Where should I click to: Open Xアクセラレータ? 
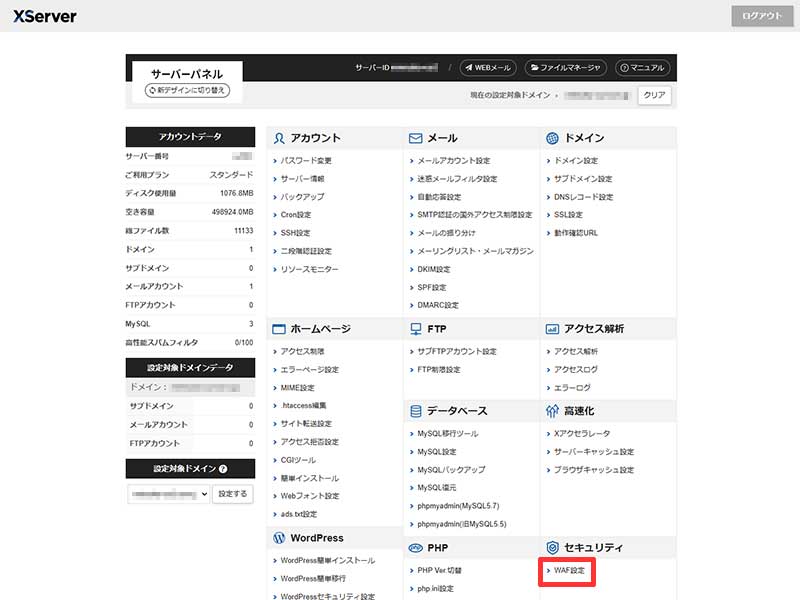click(x=582, y=434)
